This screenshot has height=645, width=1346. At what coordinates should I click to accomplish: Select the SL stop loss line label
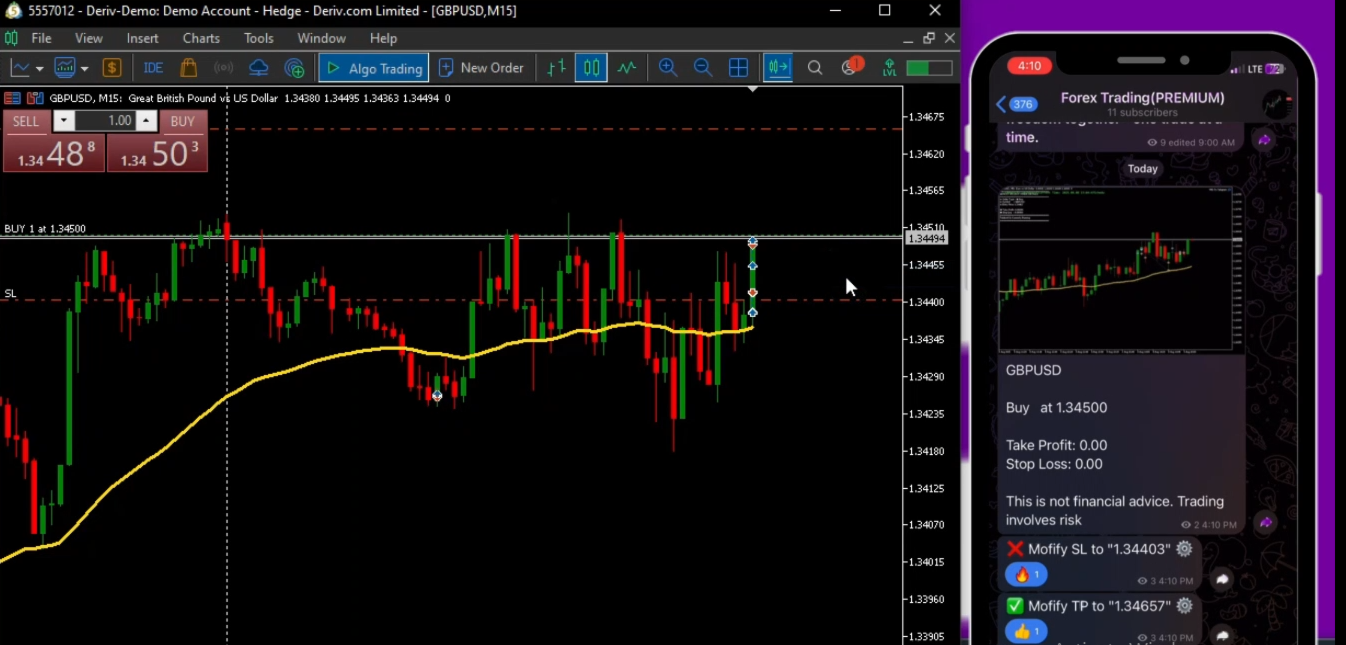pos(10,293)
